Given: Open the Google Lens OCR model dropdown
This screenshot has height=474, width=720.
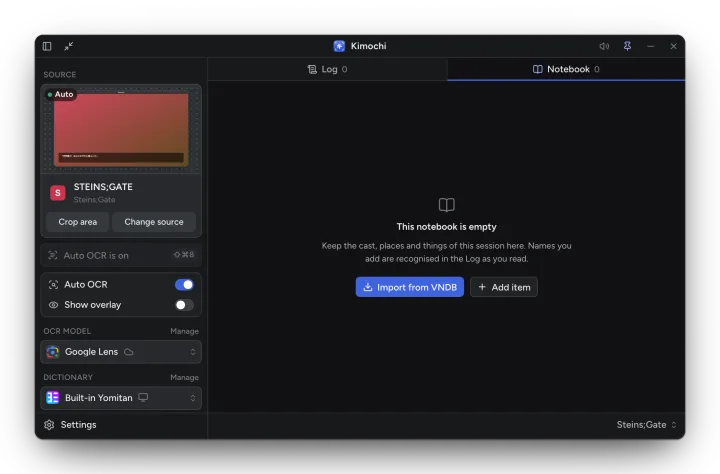Looking at the screenshot, I should tap(121, 352).
